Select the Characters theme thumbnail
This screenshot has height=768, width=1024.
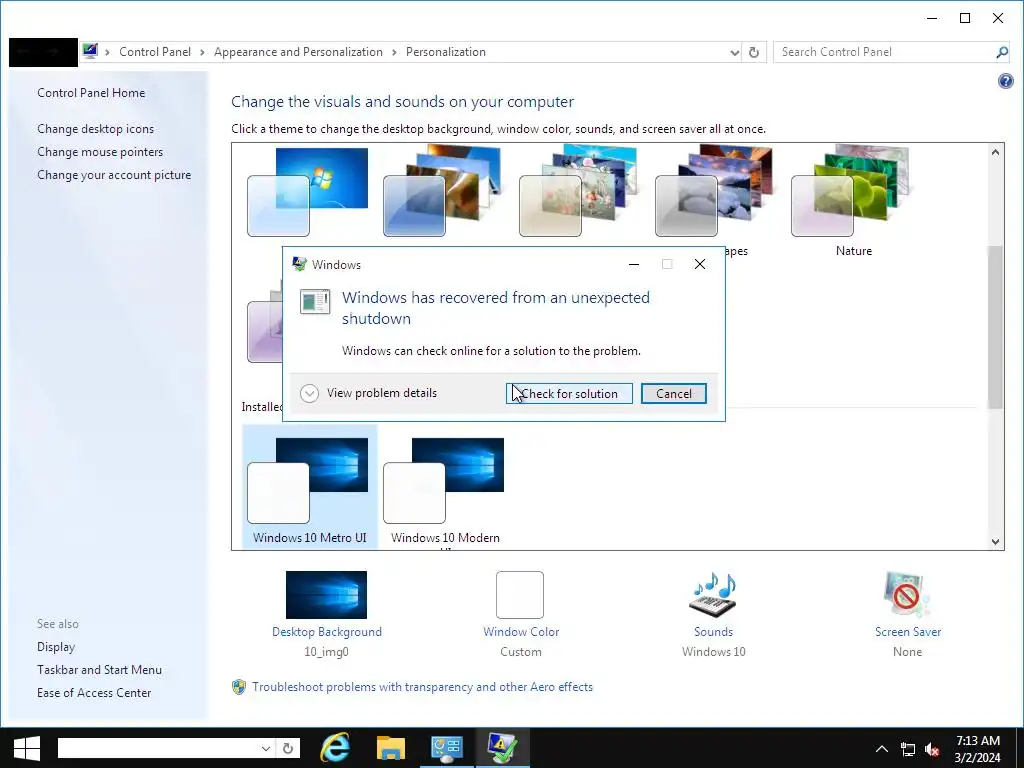click(x=579, y=191)
